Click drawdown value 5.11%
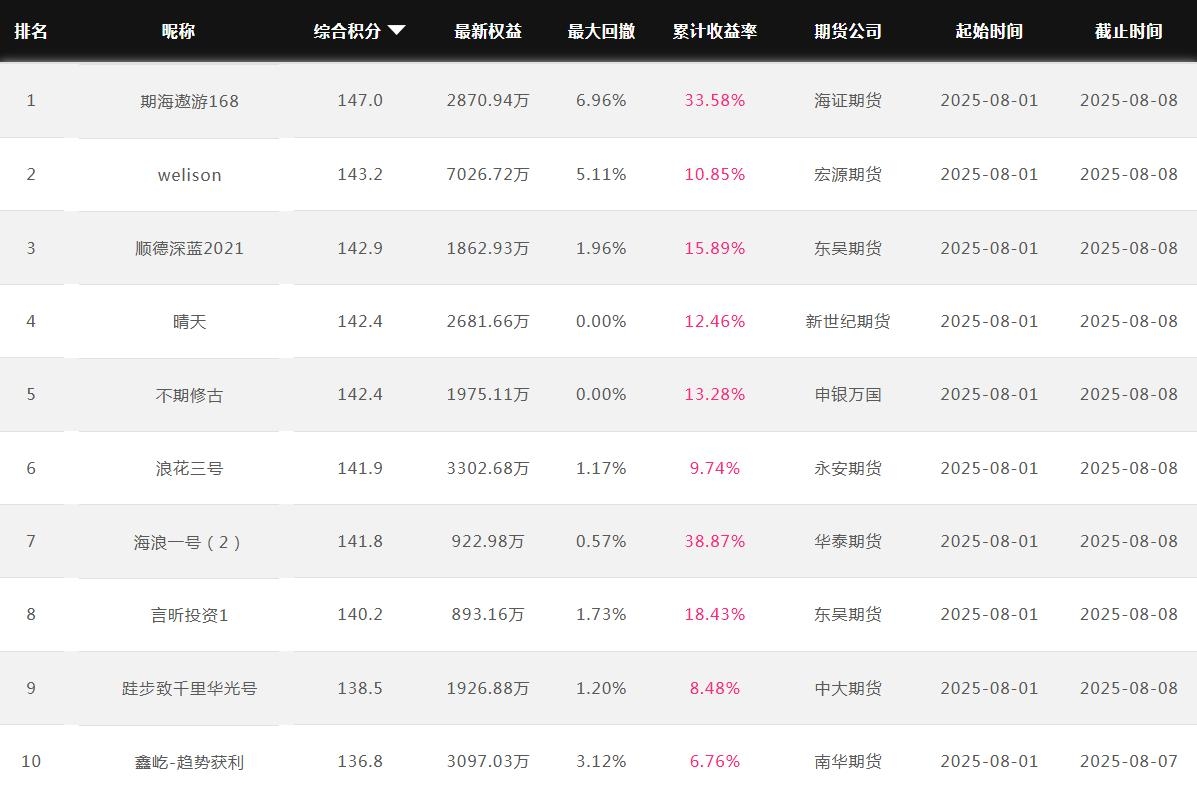 point(601,174)
